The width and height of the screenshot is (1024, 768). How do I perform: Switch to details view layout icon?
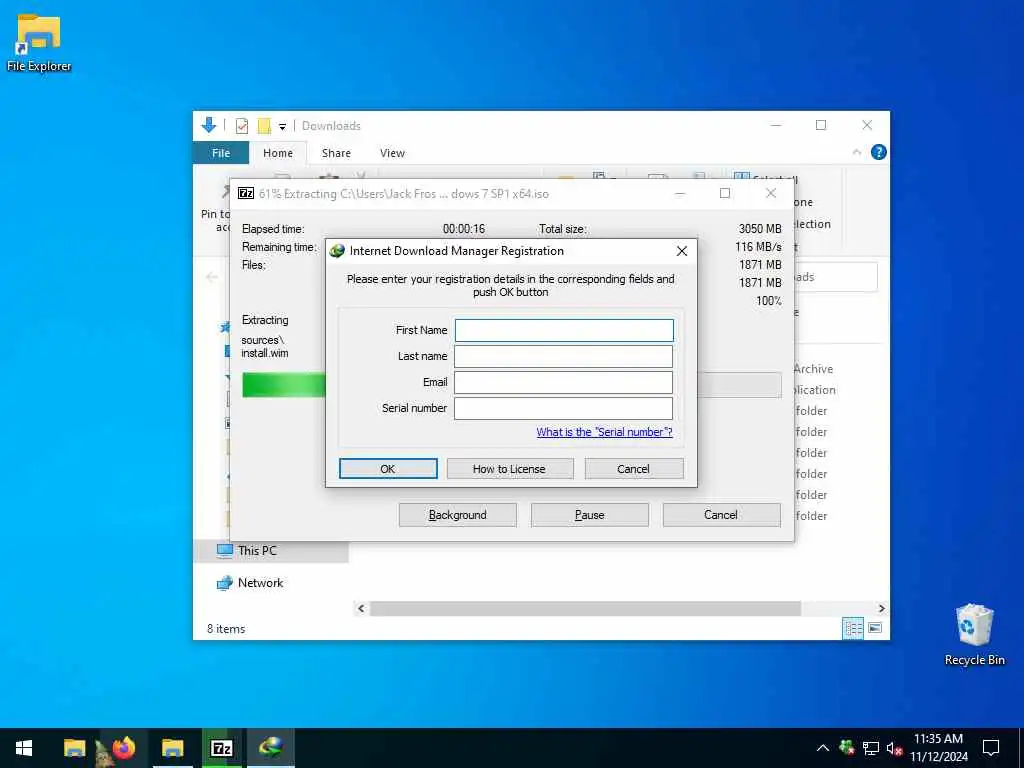pos(853,628)
